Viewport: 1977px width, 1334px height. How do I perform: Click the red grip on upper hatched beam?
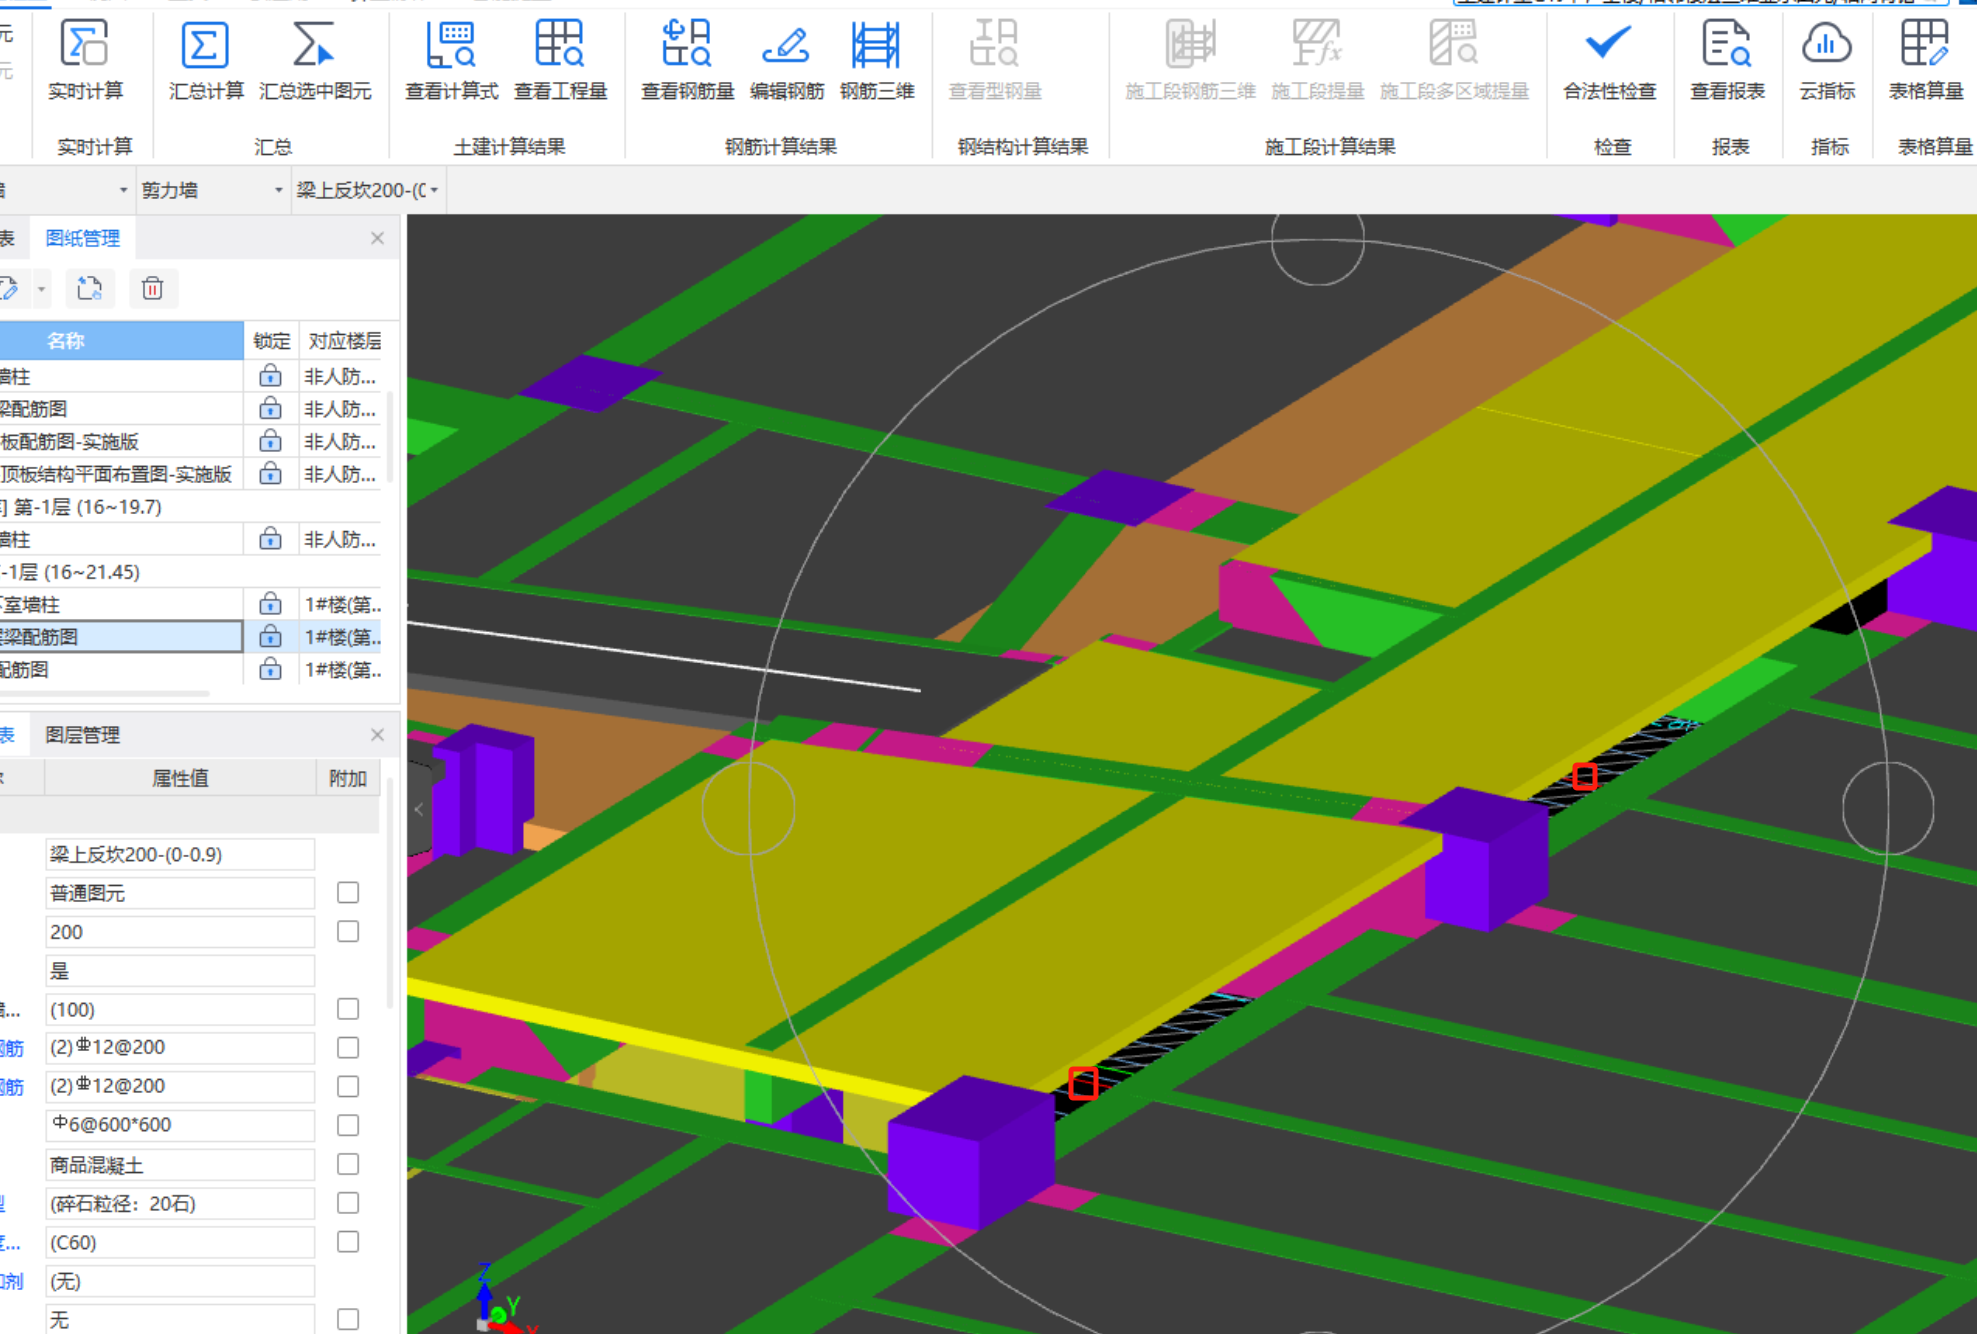pyautogui.click(x=1584, y=777)
